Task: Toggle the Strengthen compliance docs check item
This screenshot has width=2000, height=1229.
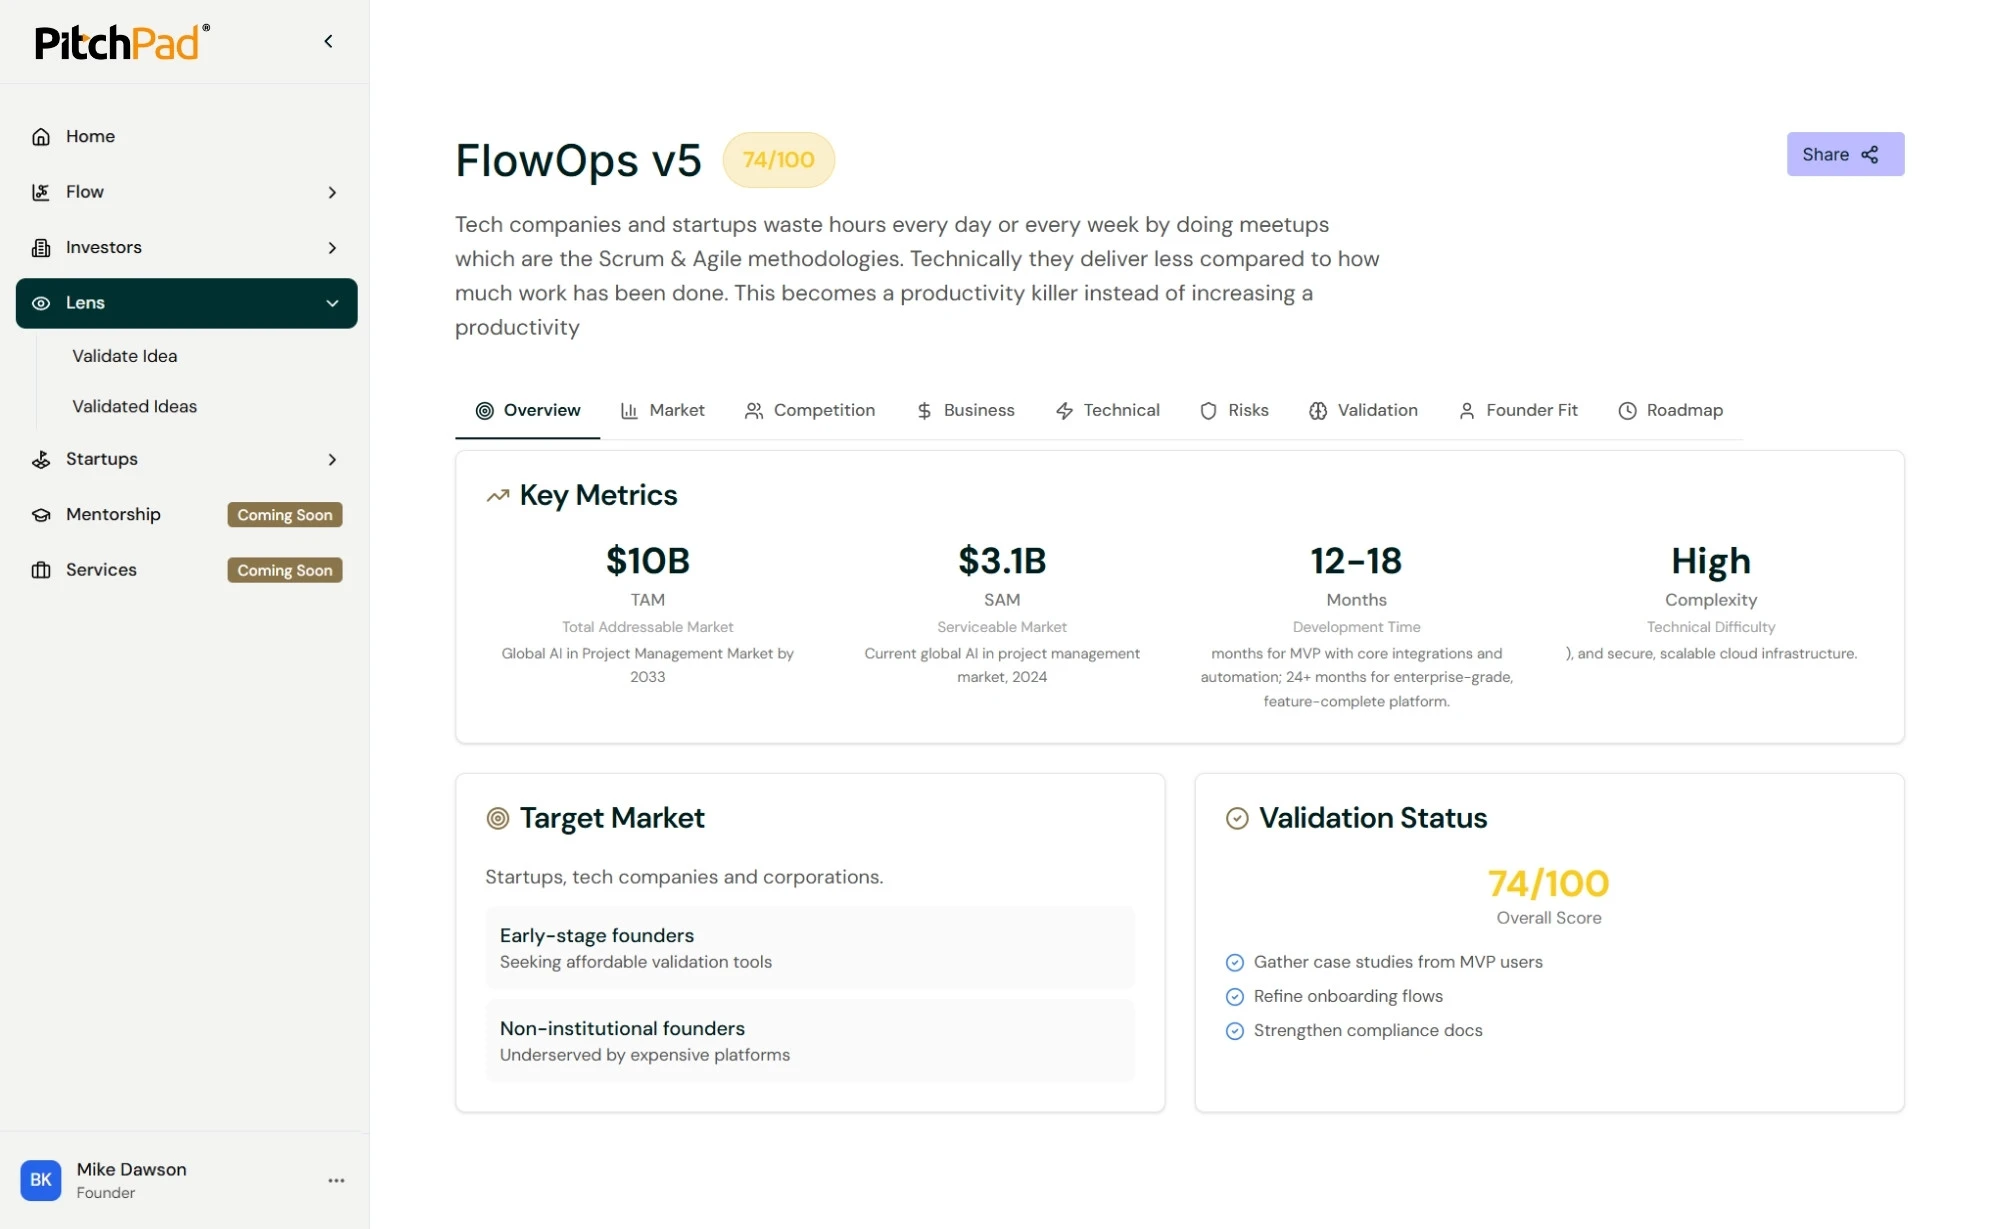Action: (x=1235, y=1031)
